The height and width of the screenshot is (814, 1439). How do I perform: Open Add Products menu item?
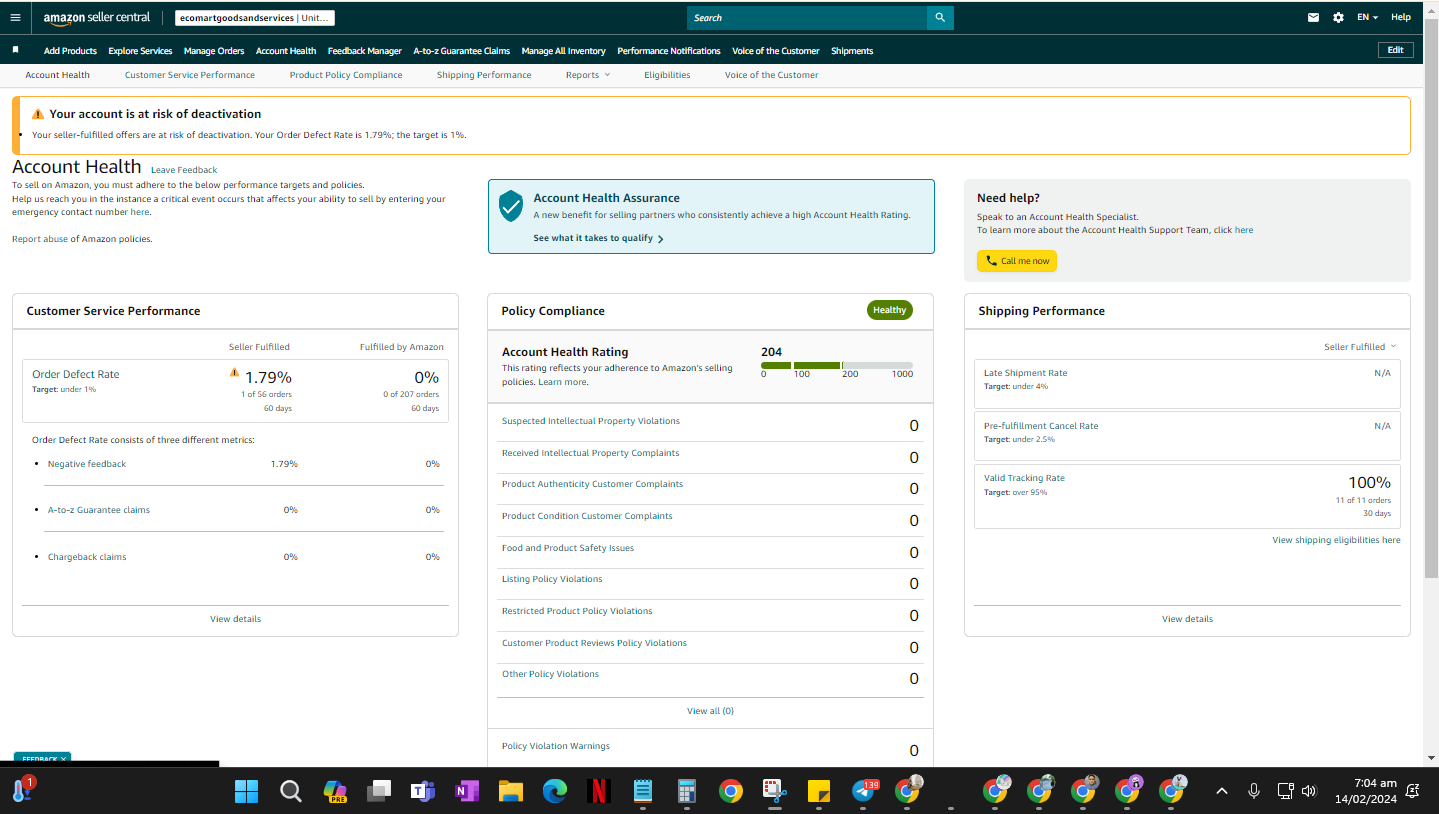[70, 51]
